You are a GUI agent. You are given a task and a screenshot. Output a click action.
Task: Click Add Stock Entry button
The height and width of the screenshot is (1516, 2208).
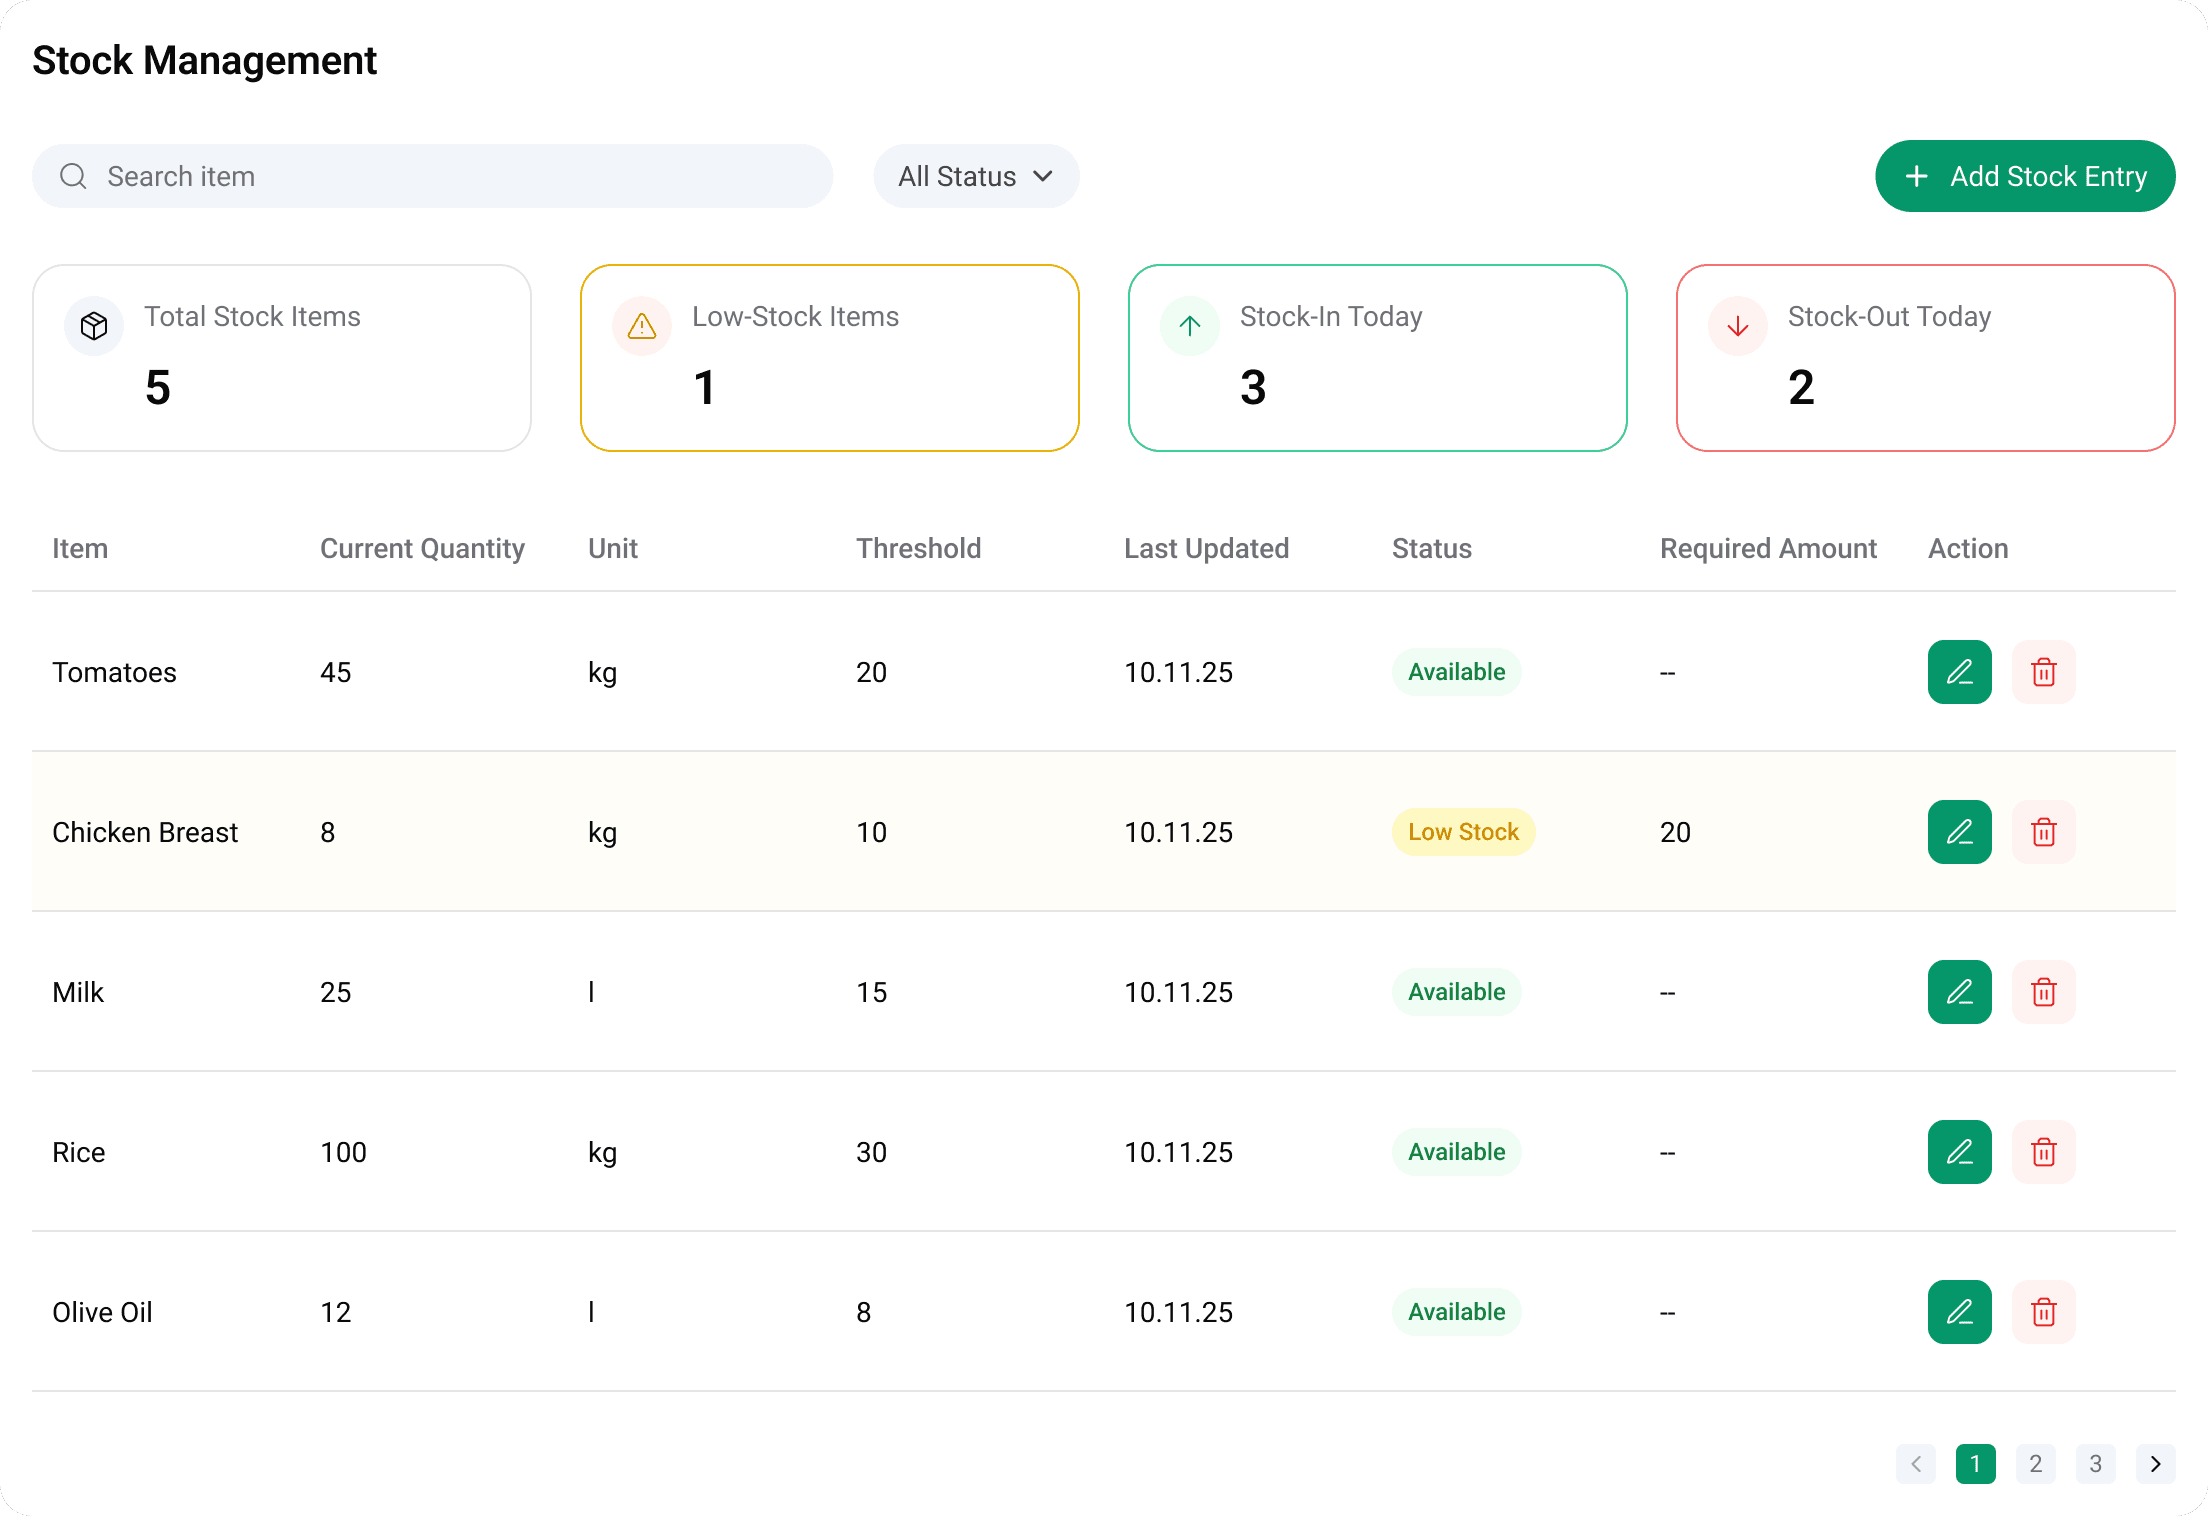(2025, 177)
